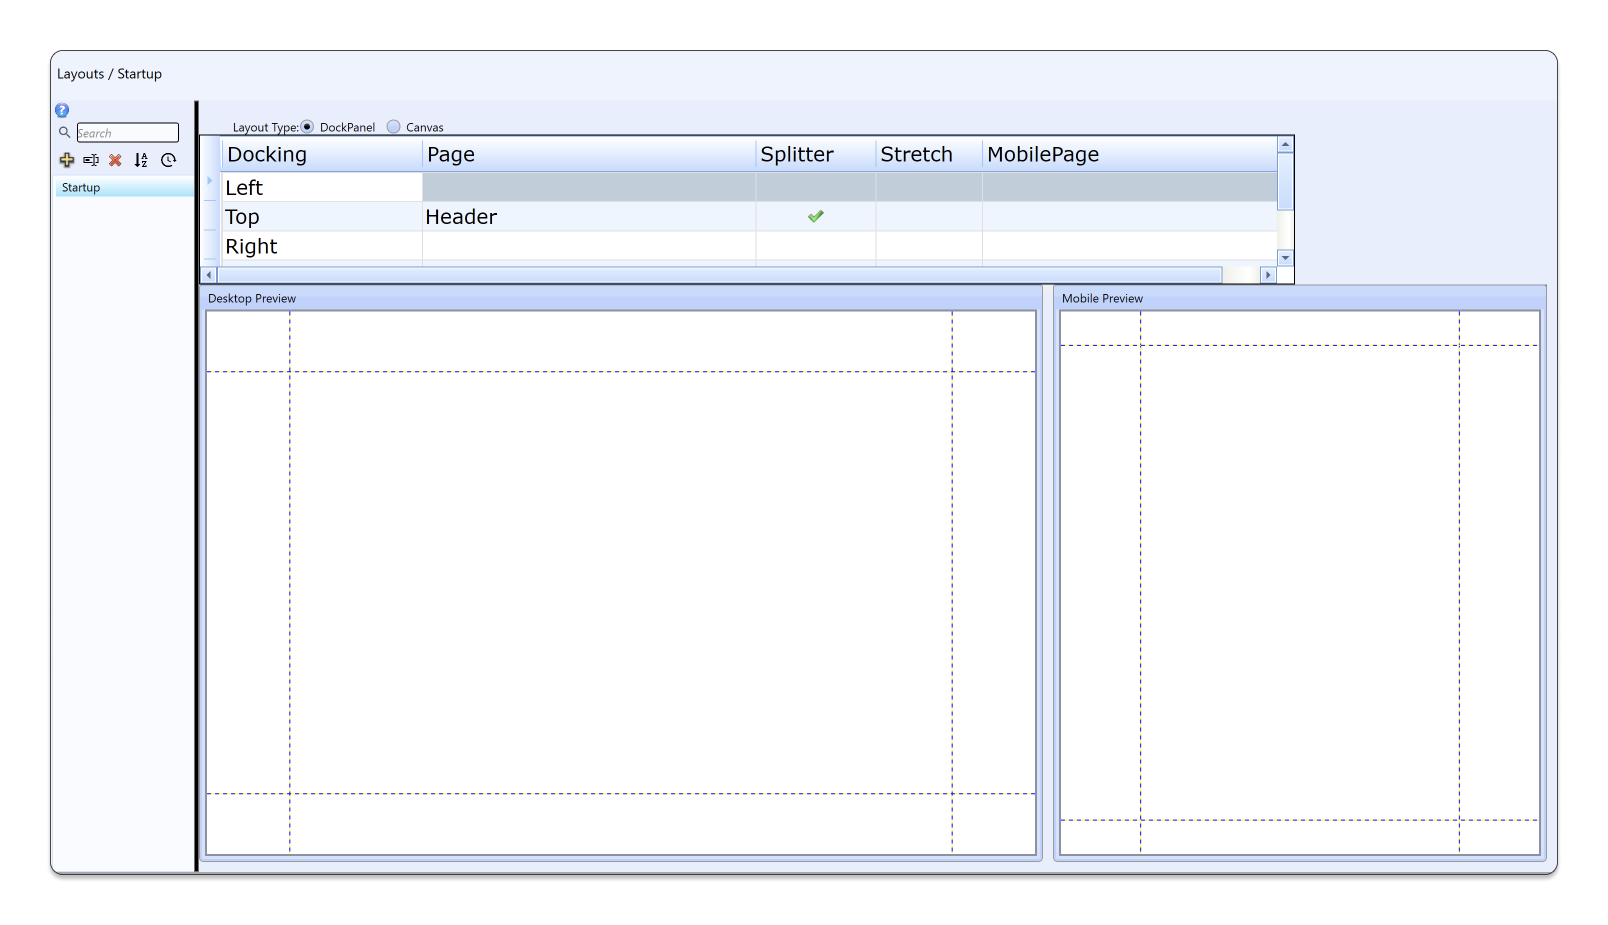
Task: Toggle the Splitter checkmark in the Top row
Action: click(816, 216)
